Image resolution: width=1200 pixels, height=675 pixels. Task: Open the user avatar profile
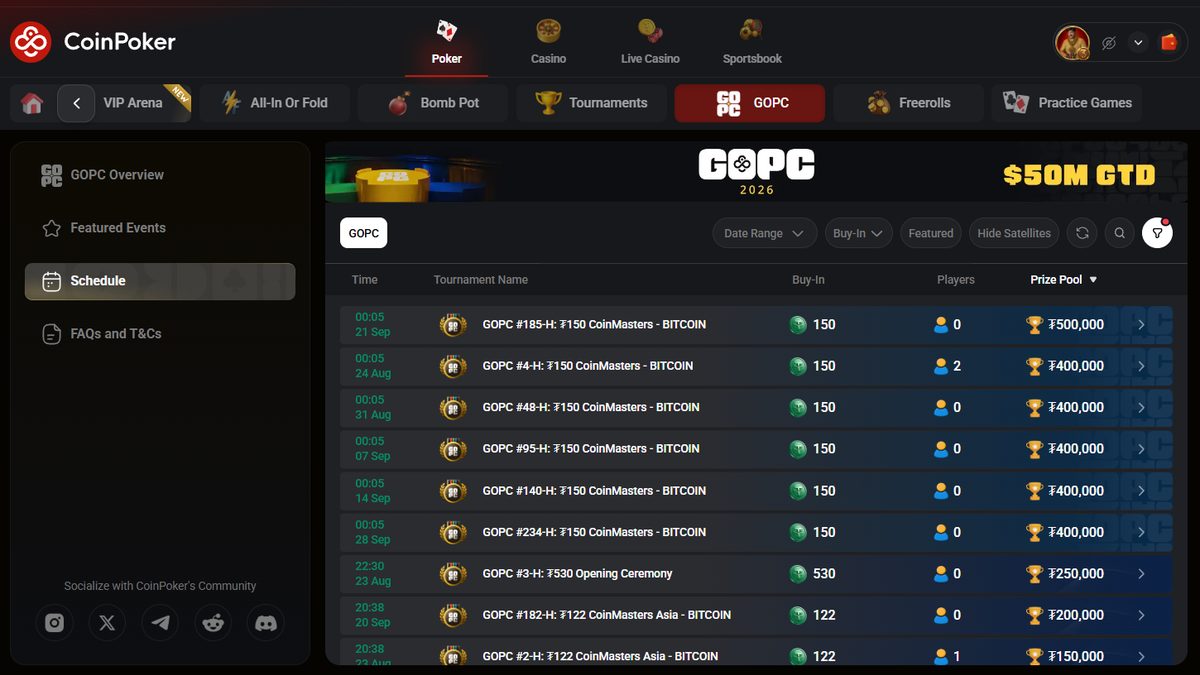click(1072, 43)
